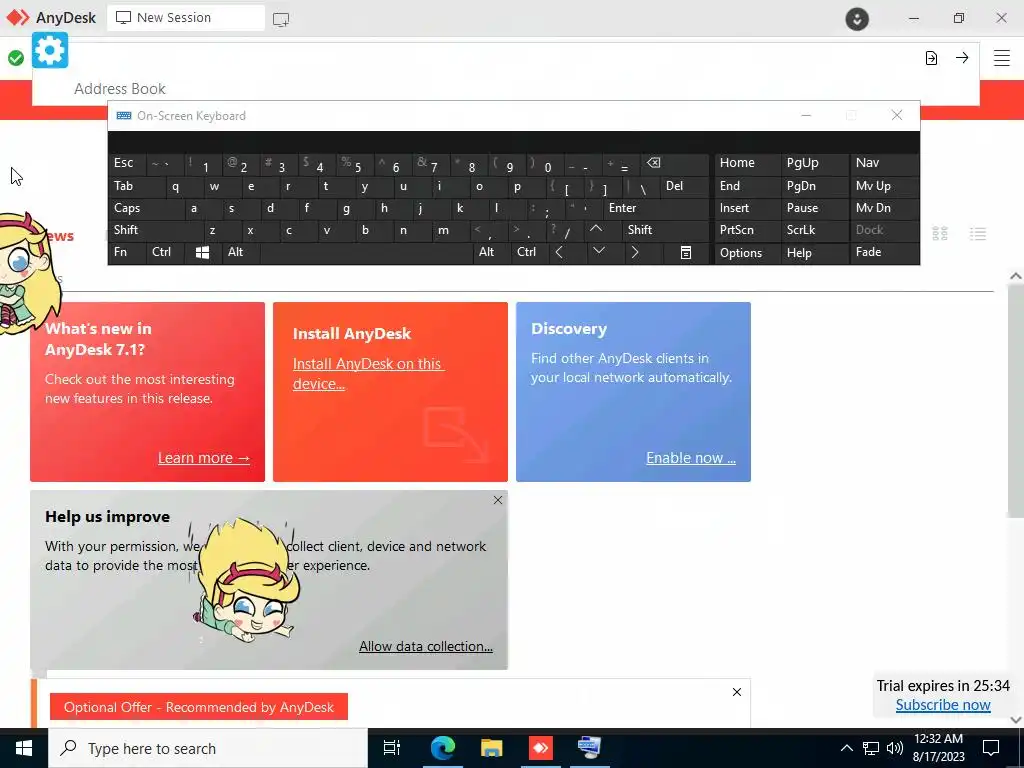Click the On-Screen Keyboard taskbar icon
The height and width of the screenshot is (768, 1024).
590,748
